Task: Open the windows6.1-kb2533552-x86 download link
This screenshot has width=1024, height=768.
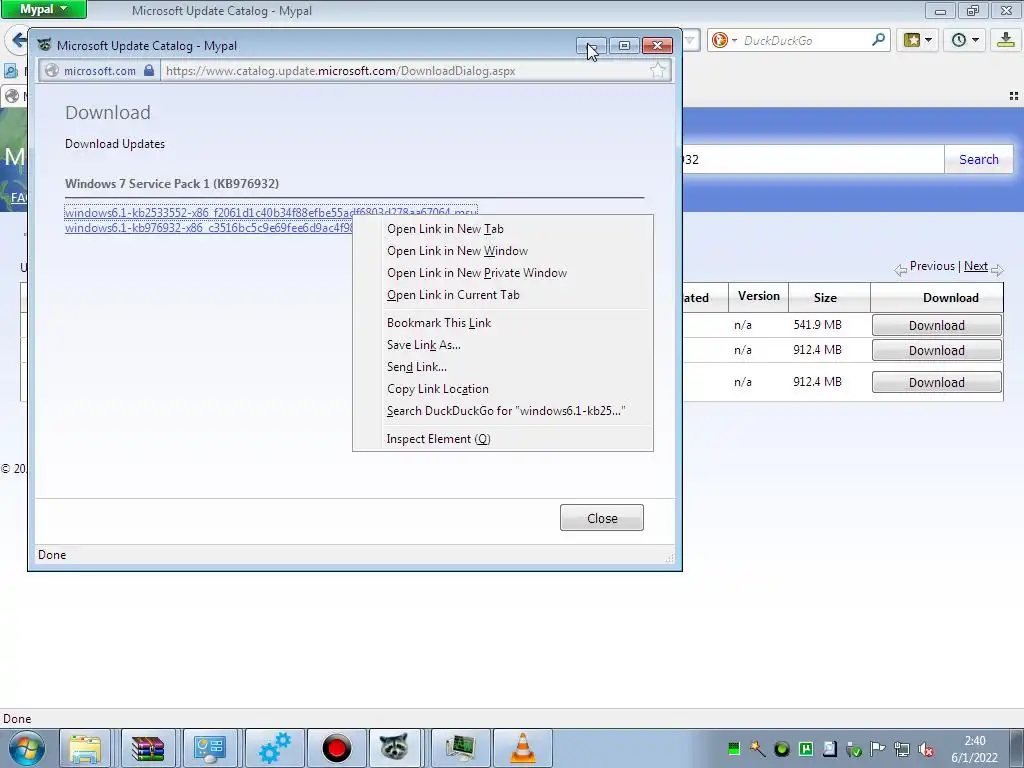Action: click(x=270, y=212)
